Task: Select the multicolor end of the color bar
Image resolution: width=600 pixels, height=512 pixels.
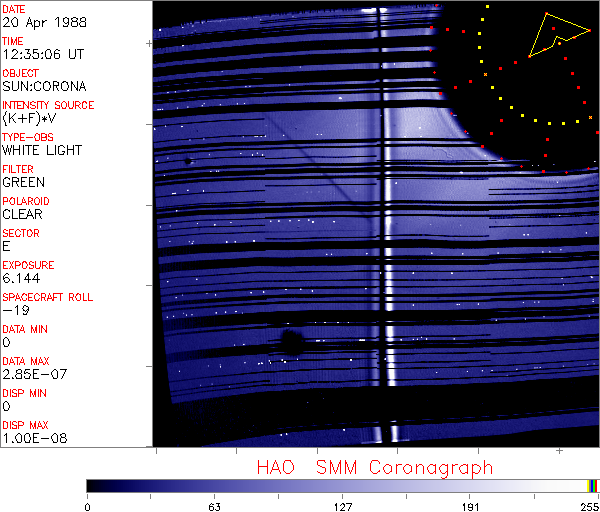Action: click(x=593, y=485)
